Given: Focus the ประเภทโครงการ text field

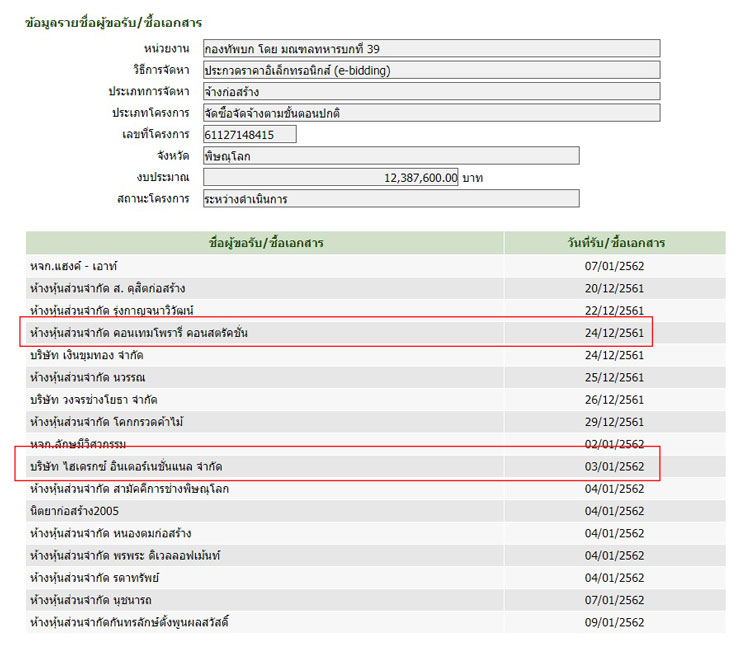Looking at the screenshot, I should [430, 113].
